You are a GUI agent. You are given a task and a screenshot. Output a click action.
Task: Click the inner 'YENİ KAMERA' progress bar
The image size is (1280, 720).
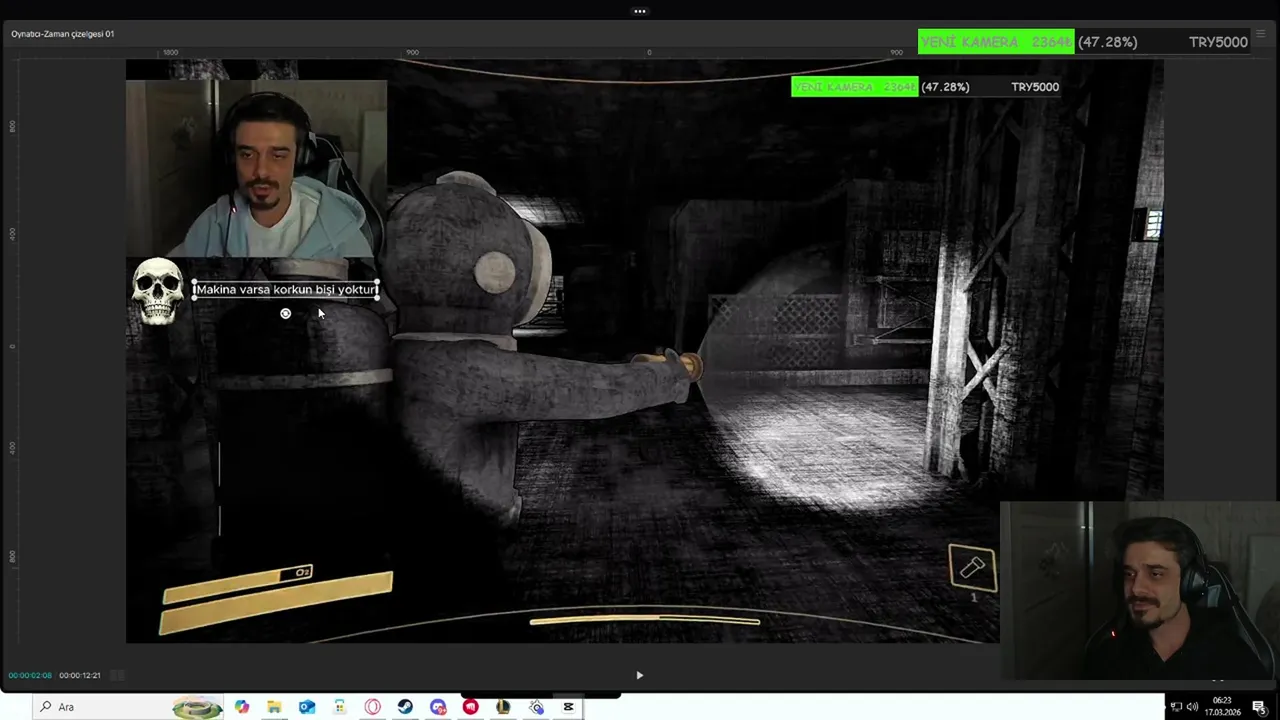(854, 87)
